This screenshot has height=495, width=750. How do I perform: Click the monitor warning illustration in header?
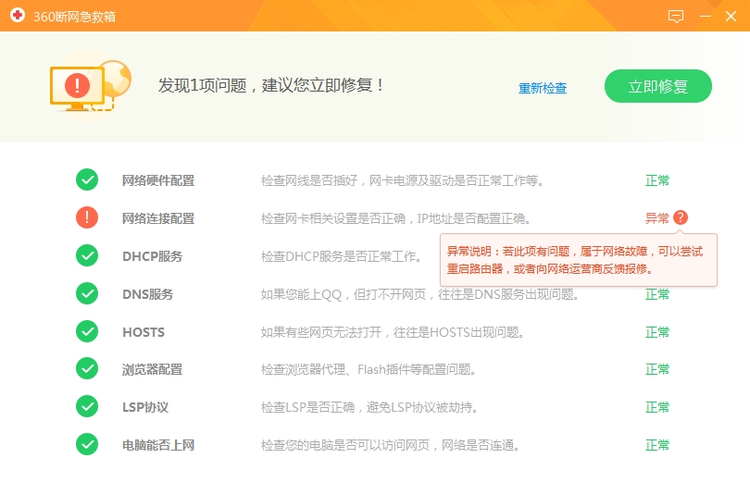[x=90, y=86]
